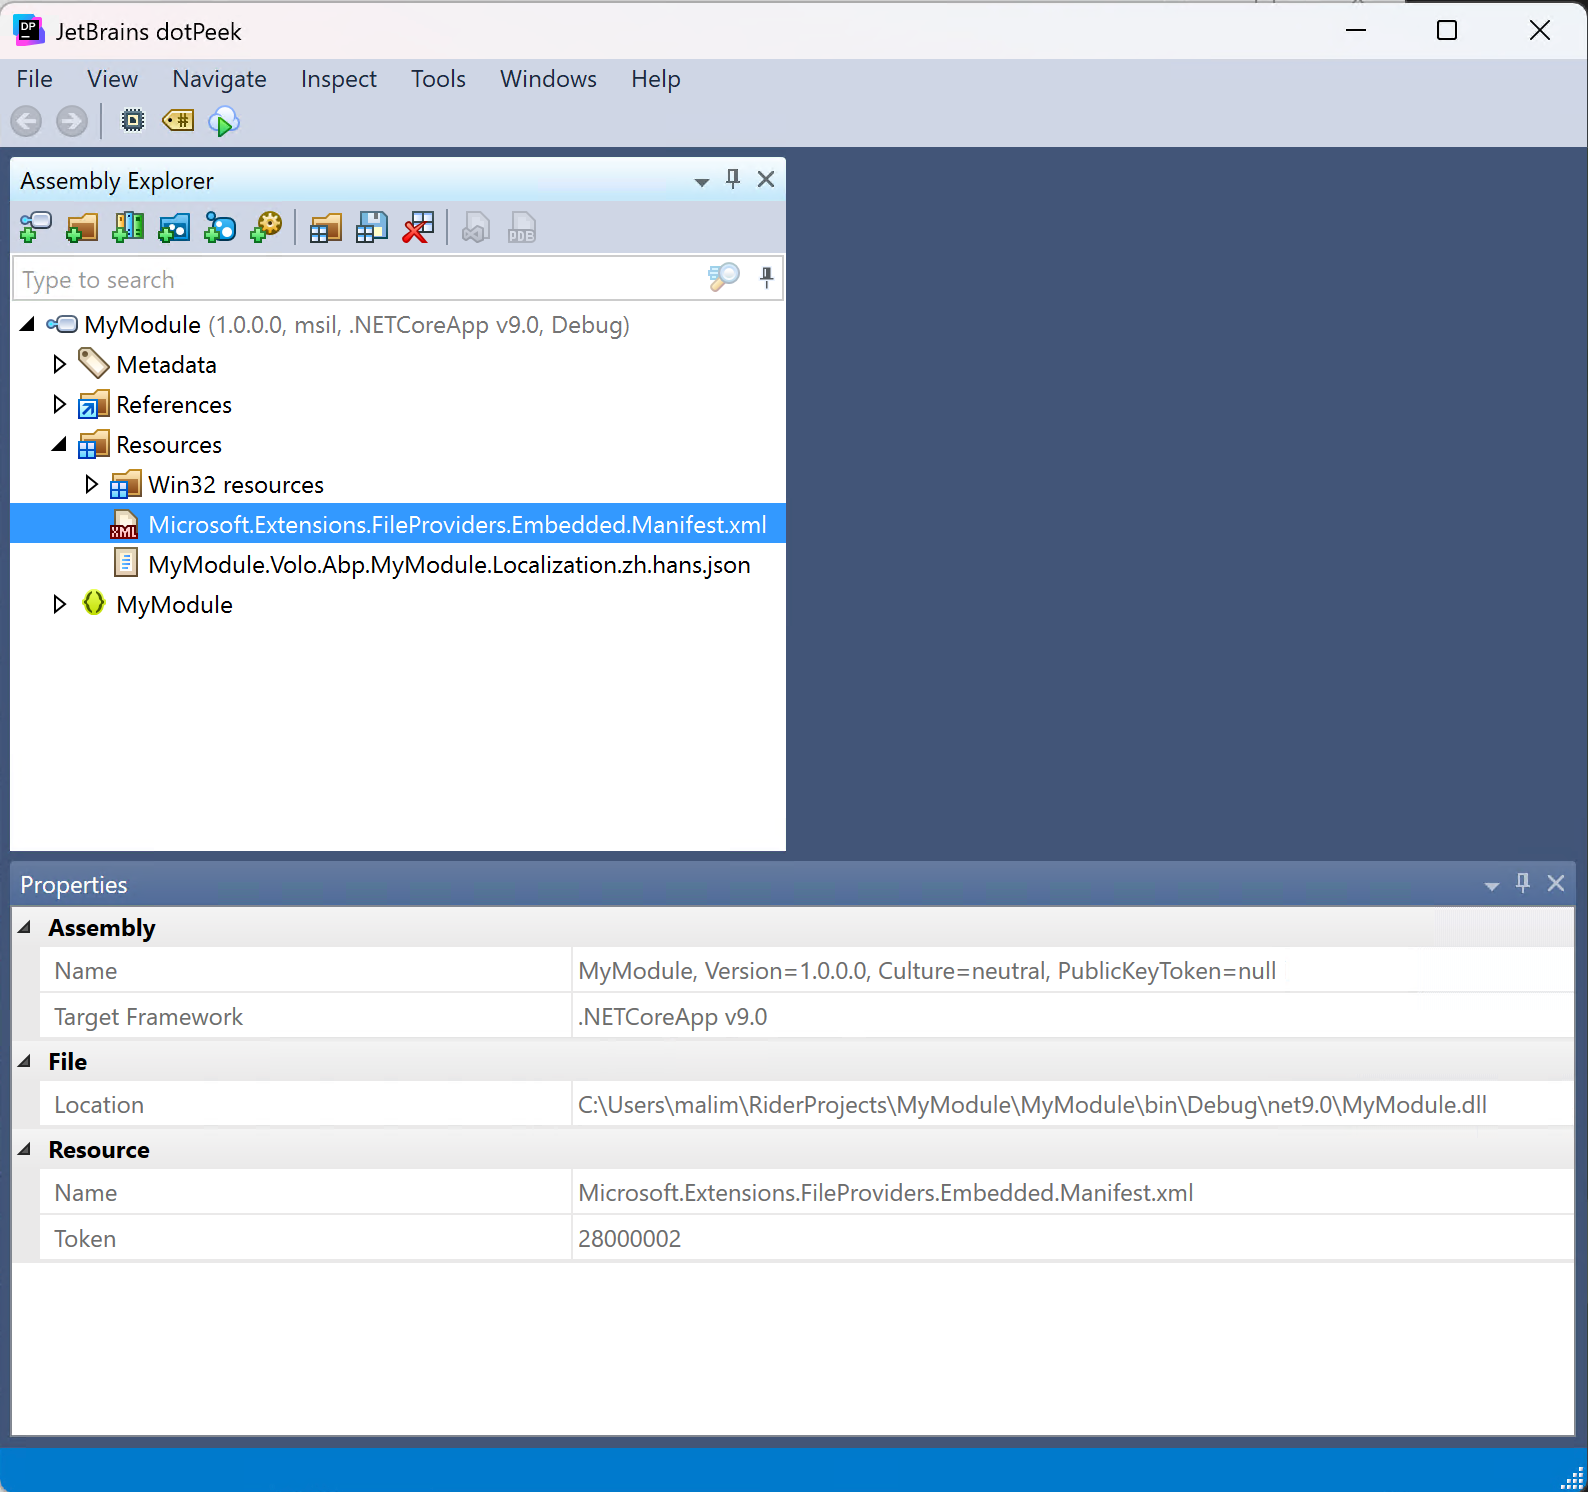This screenshot has height=1492, width=1588.
Task: Click the Save assembly list floppy icon
Action: (x=371, y=228)
